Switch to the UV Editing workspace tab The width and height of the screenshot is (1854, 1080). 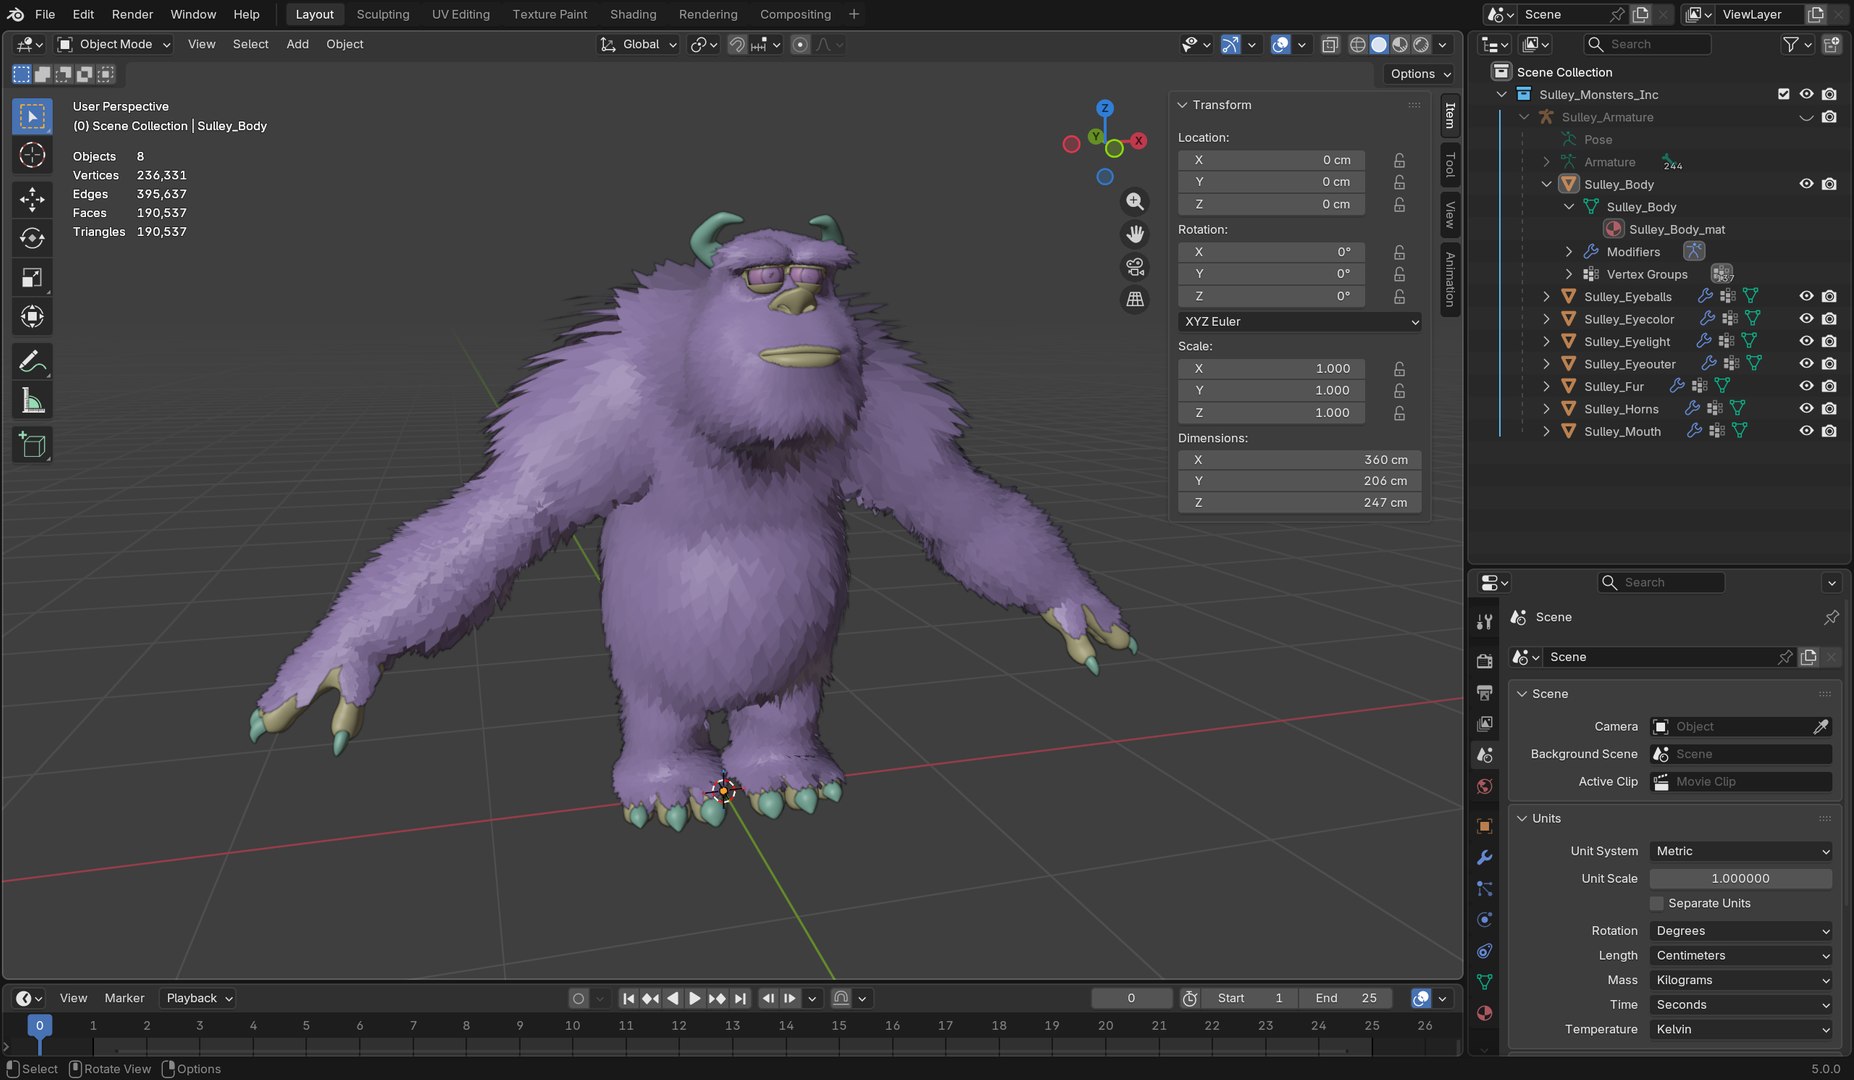[x=461, y=14]
